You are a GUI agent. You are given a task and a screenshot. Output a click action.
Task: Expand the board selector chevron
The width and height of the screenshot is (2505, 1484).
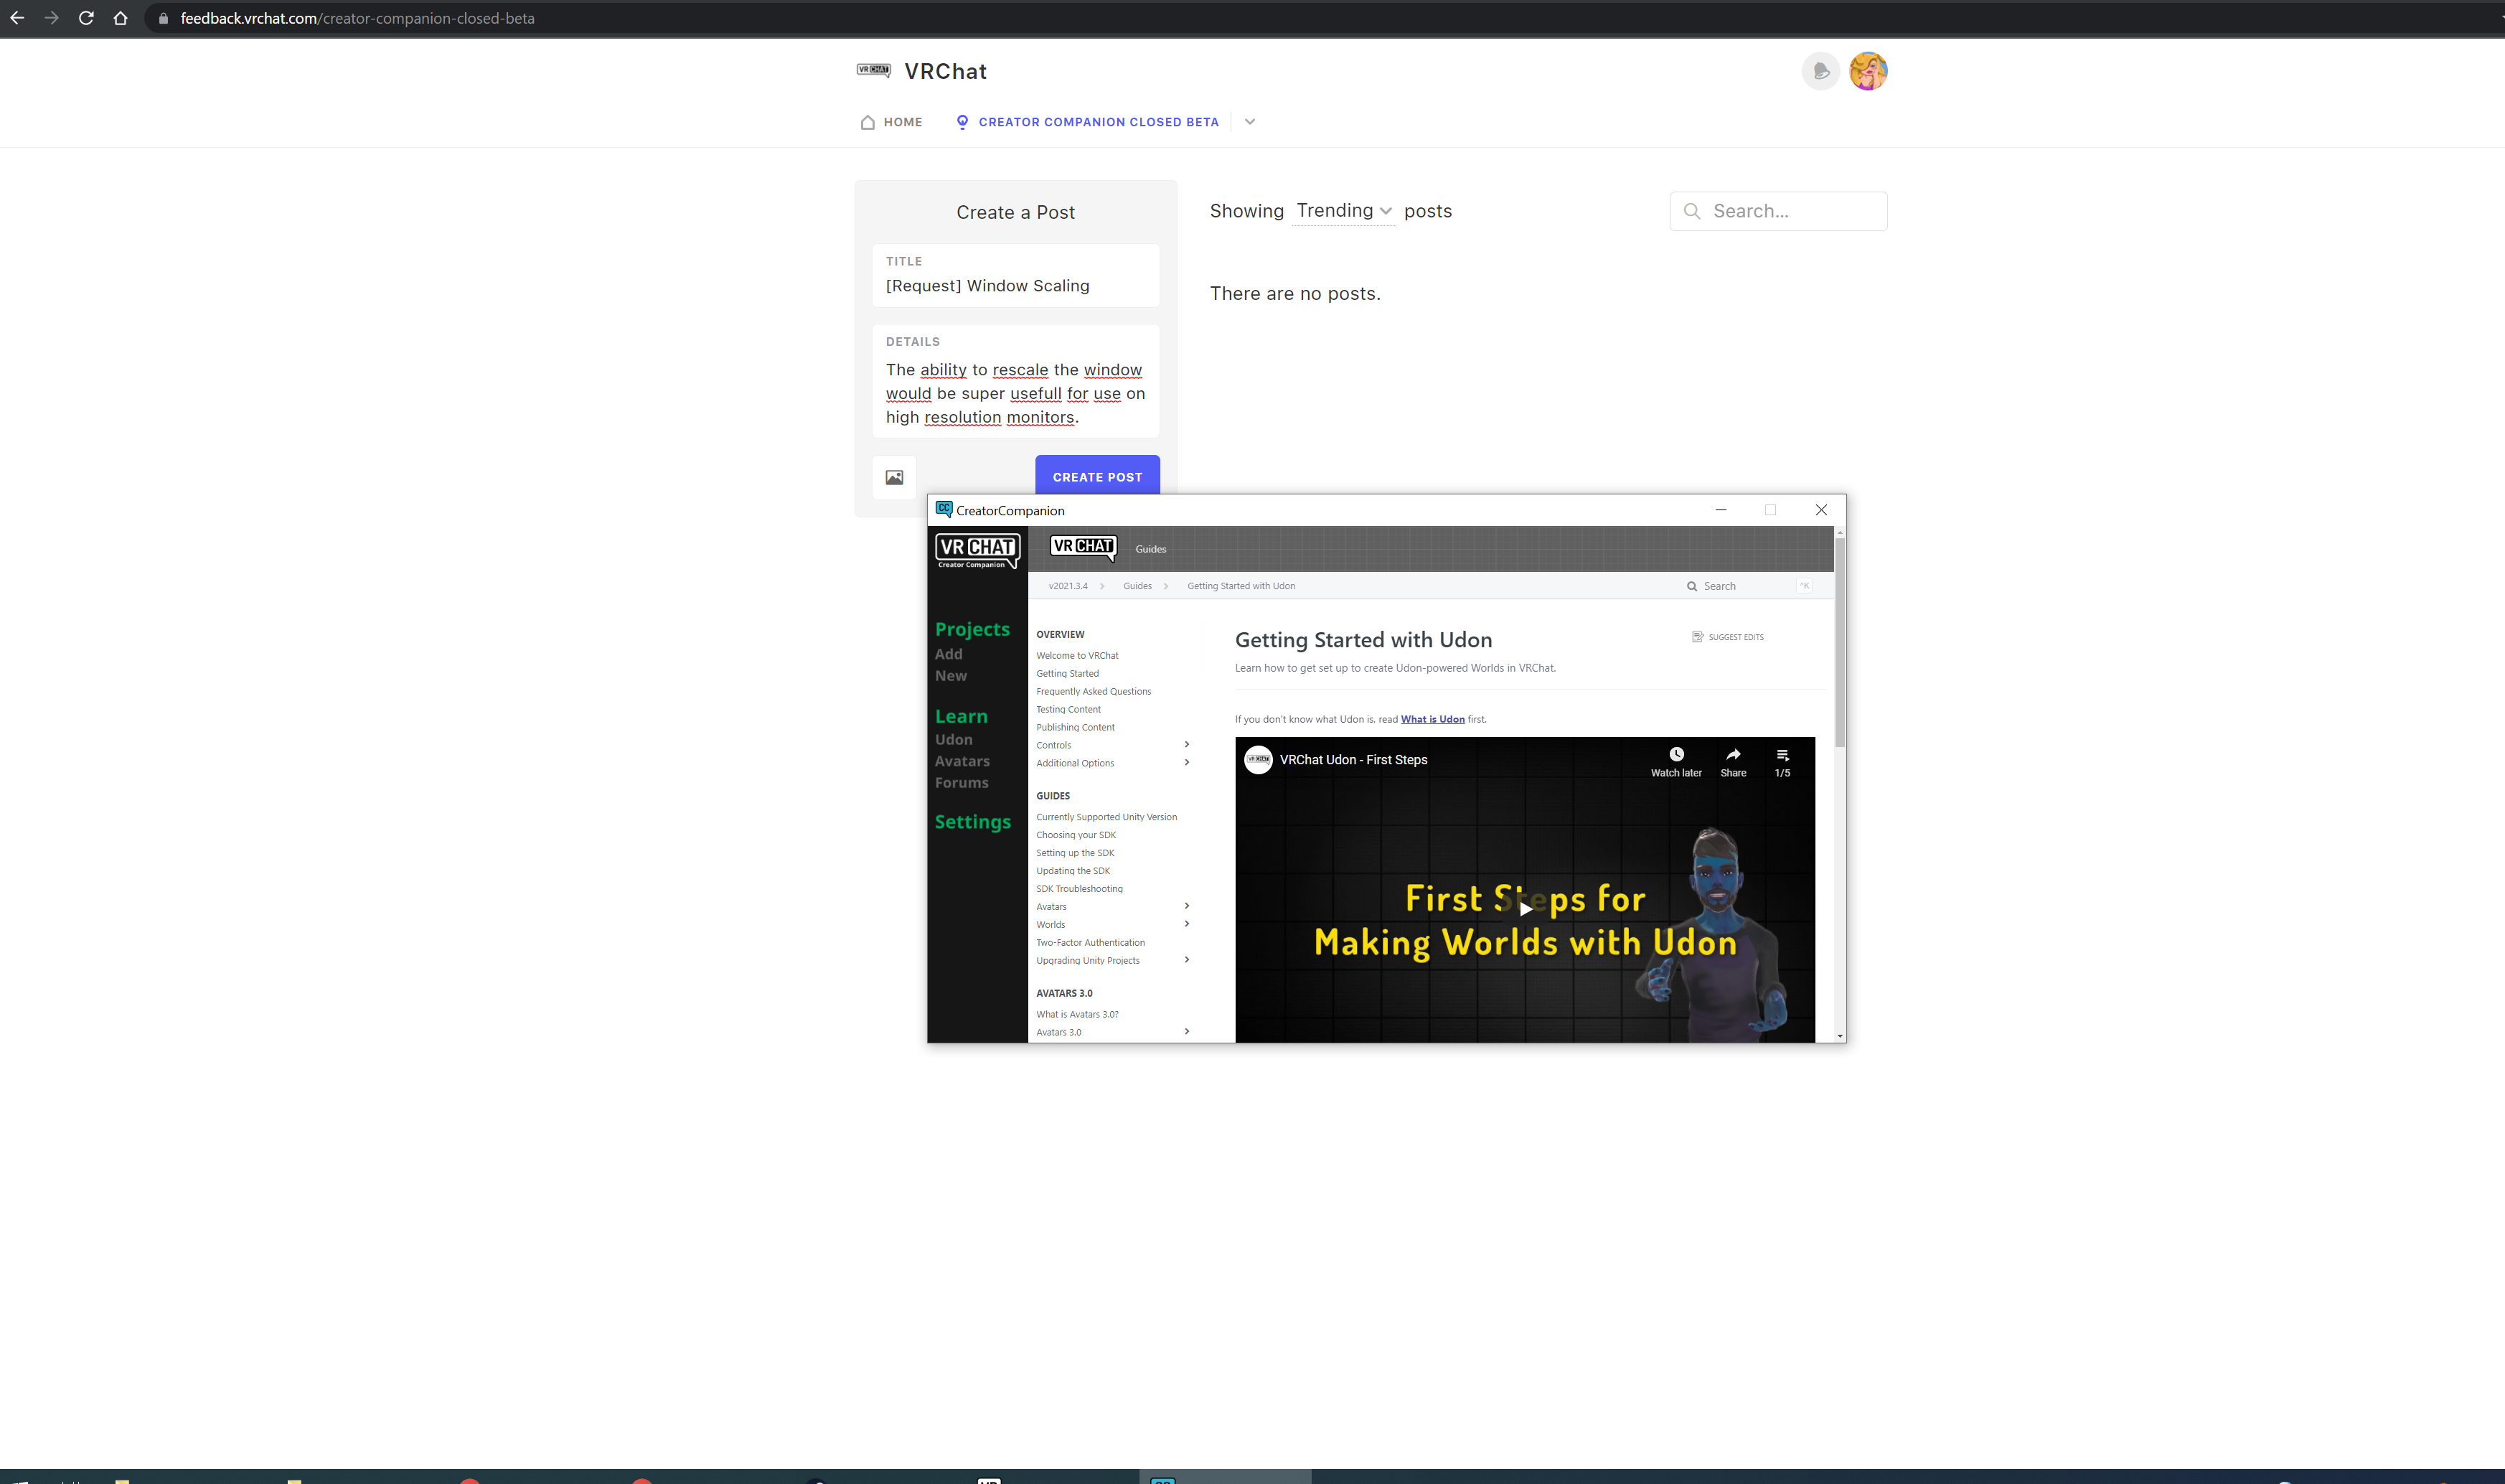coord(1249,122)
